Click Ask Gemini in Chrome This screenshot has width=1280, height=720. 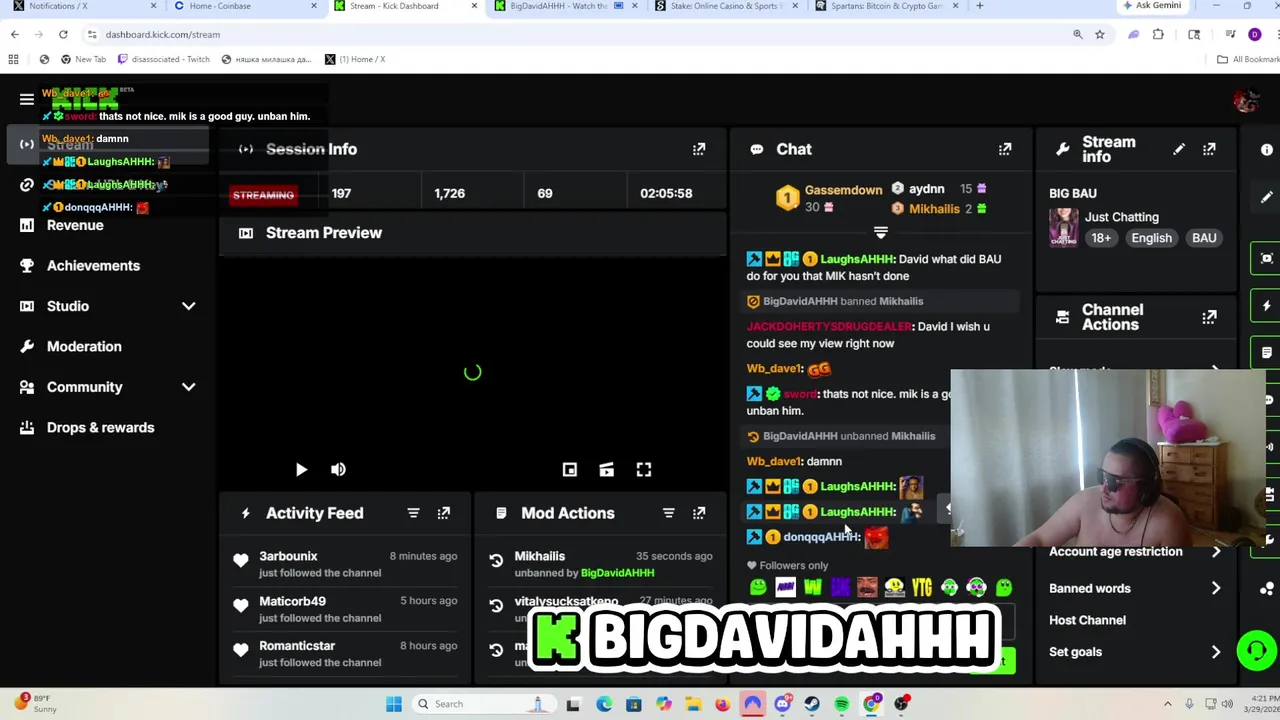(x=1151, y=6)
